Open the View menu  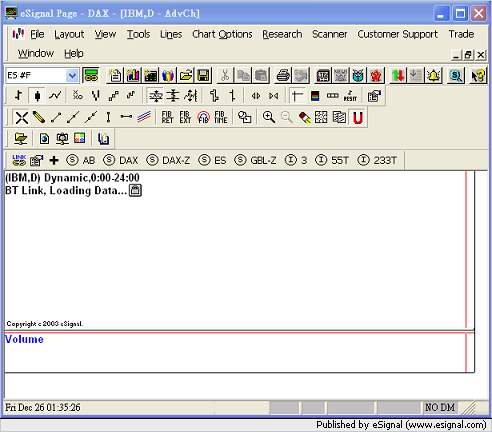coord(105,34)
